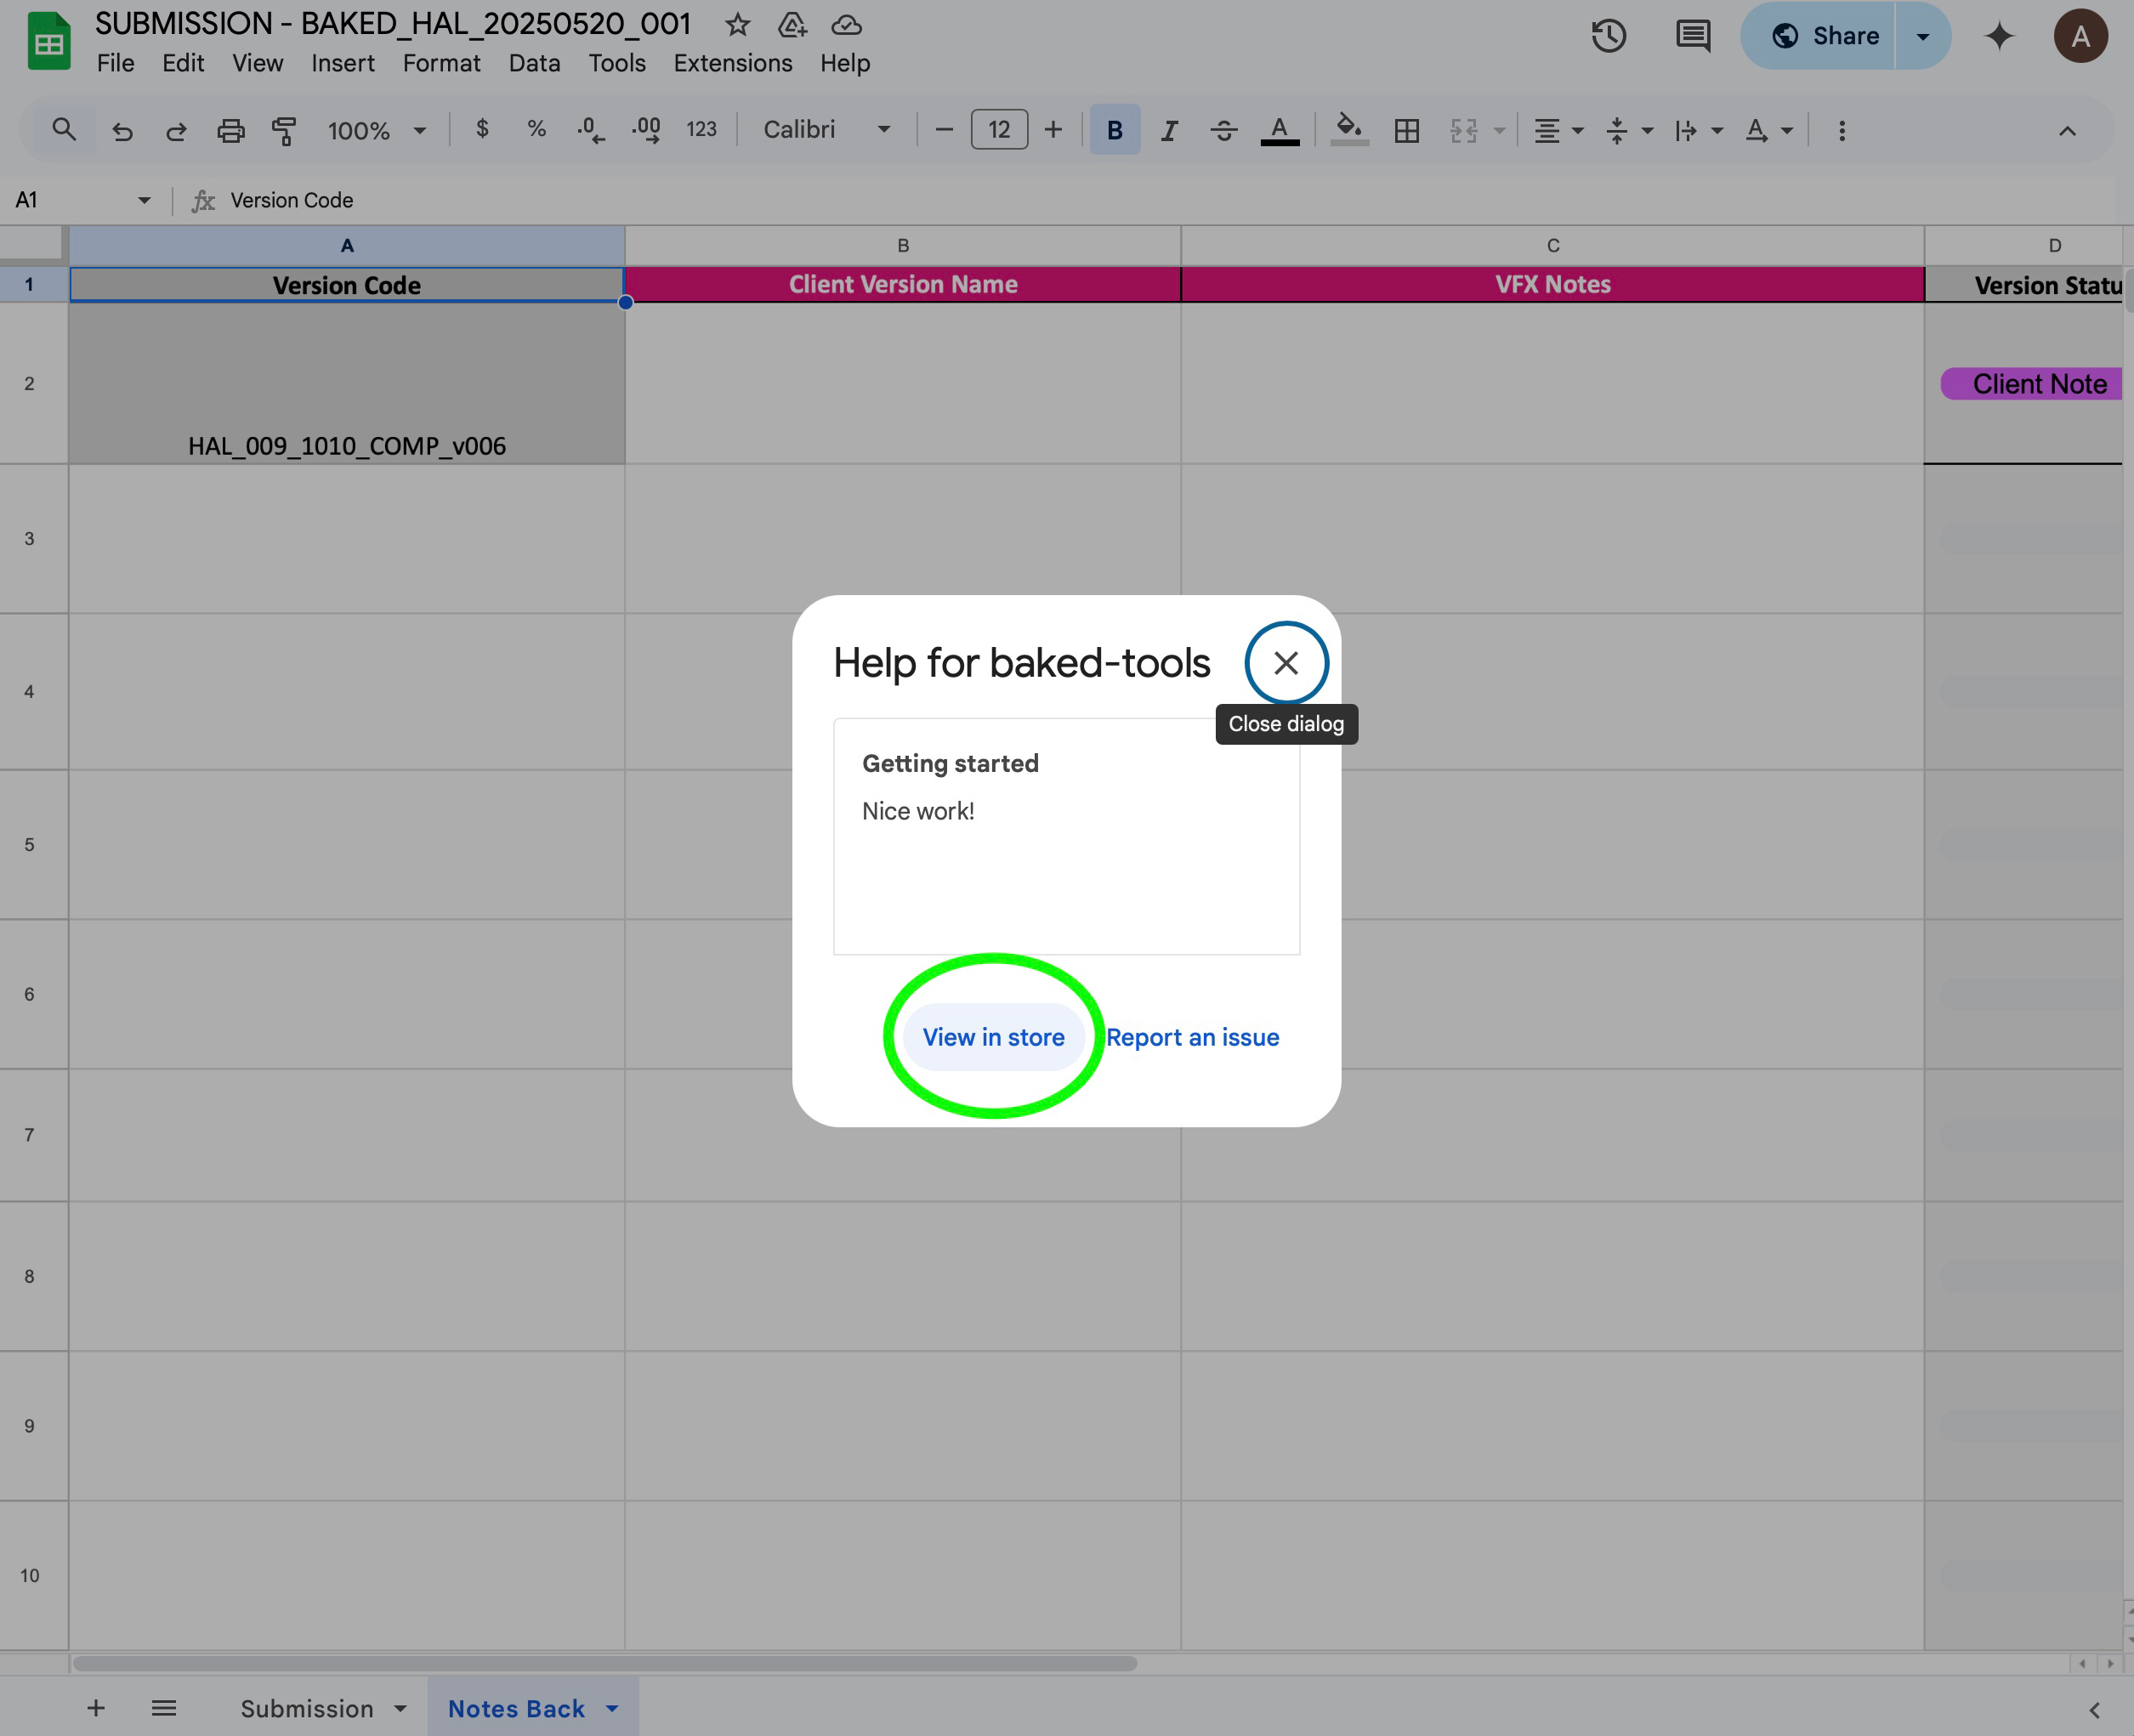Toggle bold formatting button

(1114, 130)
